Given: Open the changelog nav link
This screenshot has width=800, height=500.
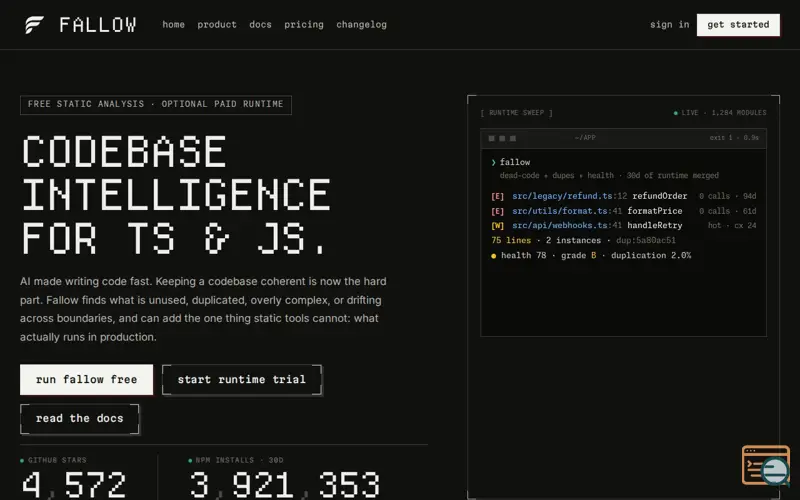Looking at the screenshot, I should pos(361,24).
